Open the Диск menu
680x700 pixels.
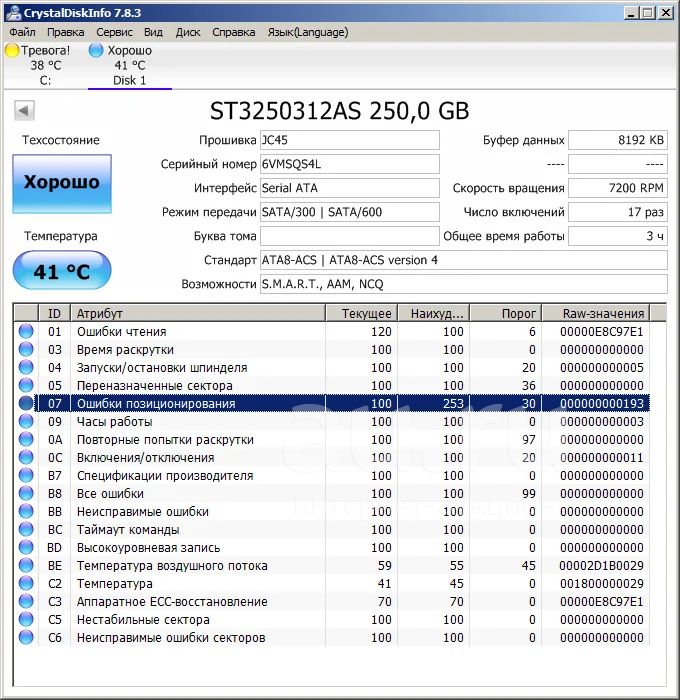188,32
